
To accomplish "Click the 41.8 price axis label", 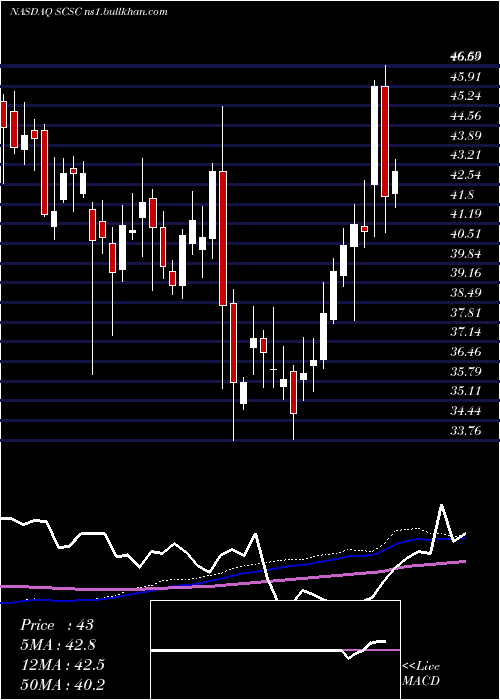I will (x=462, y=195).
